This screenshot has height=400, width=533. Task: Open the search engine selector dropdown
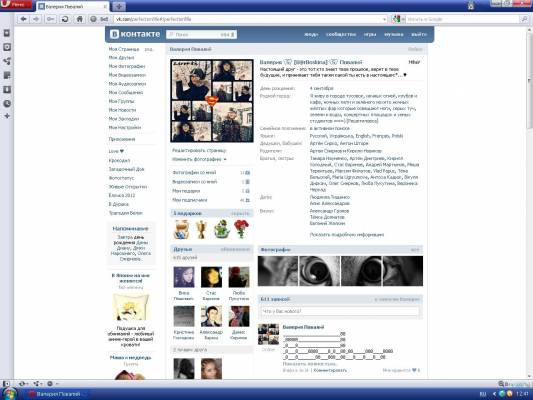click(x=397, y=19)
